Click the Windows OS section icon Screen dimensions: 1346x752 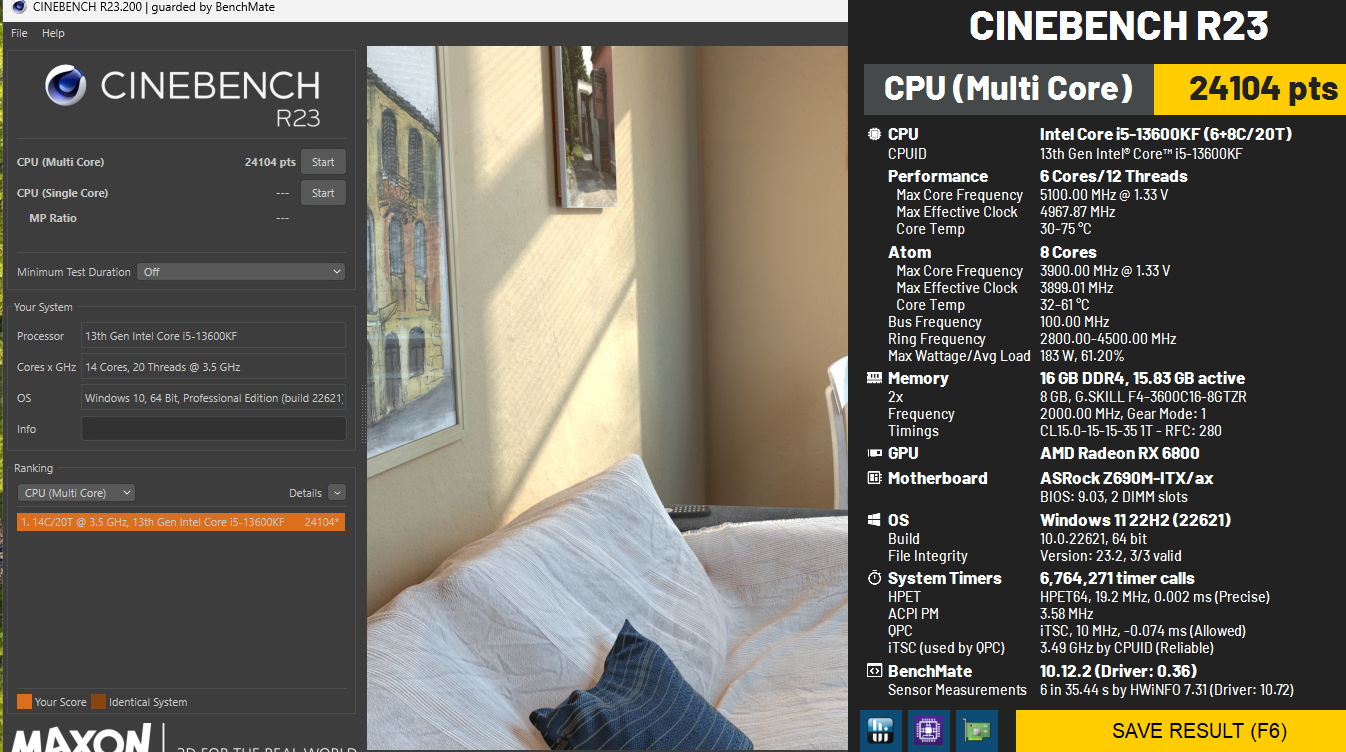[x=875, y=520]
